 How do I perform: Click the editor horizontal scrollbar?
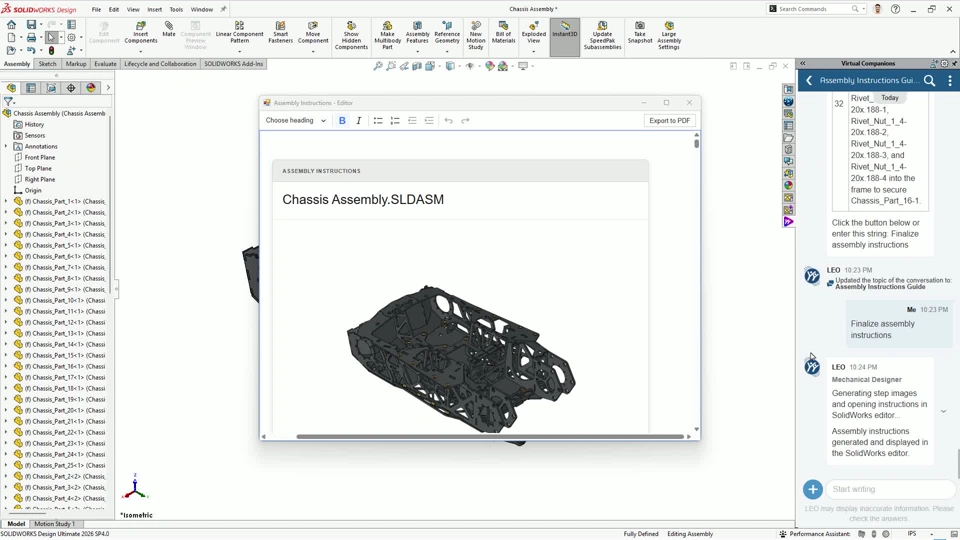tap(490, 437)
